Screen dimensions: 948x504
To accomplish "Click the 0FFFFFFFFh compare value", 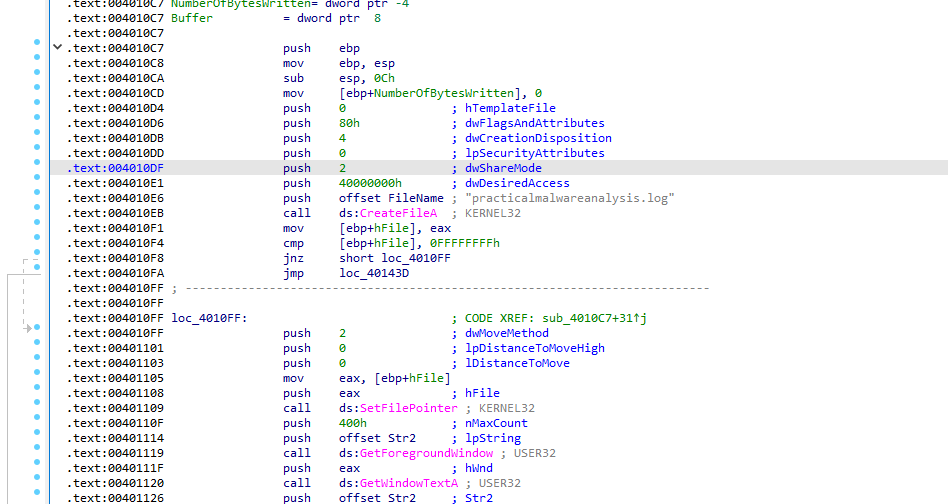I will 465,244.
